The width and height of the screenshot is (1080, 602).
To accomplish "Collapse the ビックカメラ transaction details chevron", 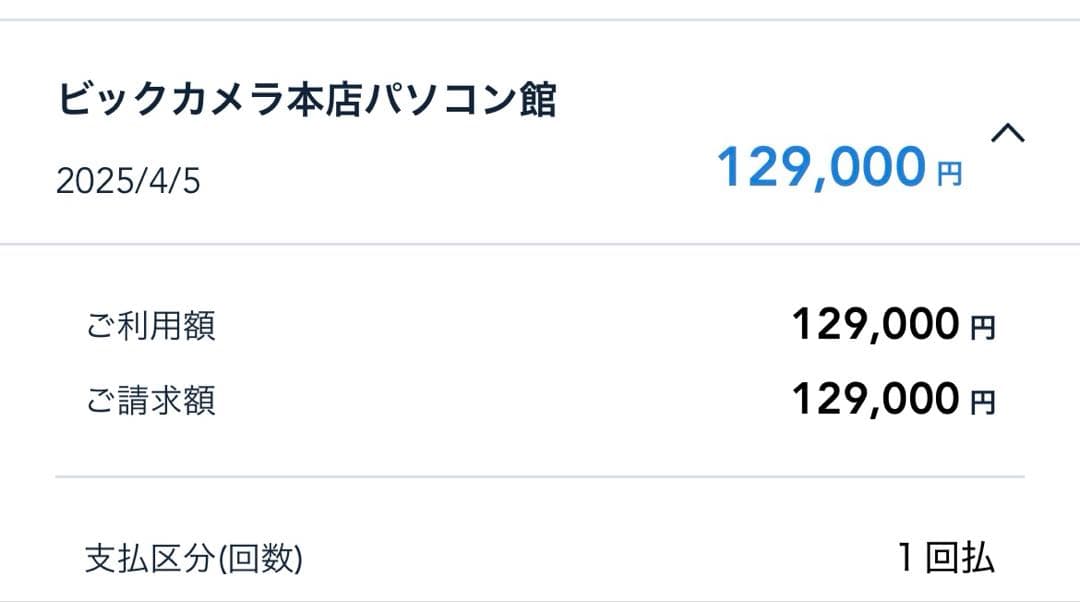I will [x=1007, y=134].
